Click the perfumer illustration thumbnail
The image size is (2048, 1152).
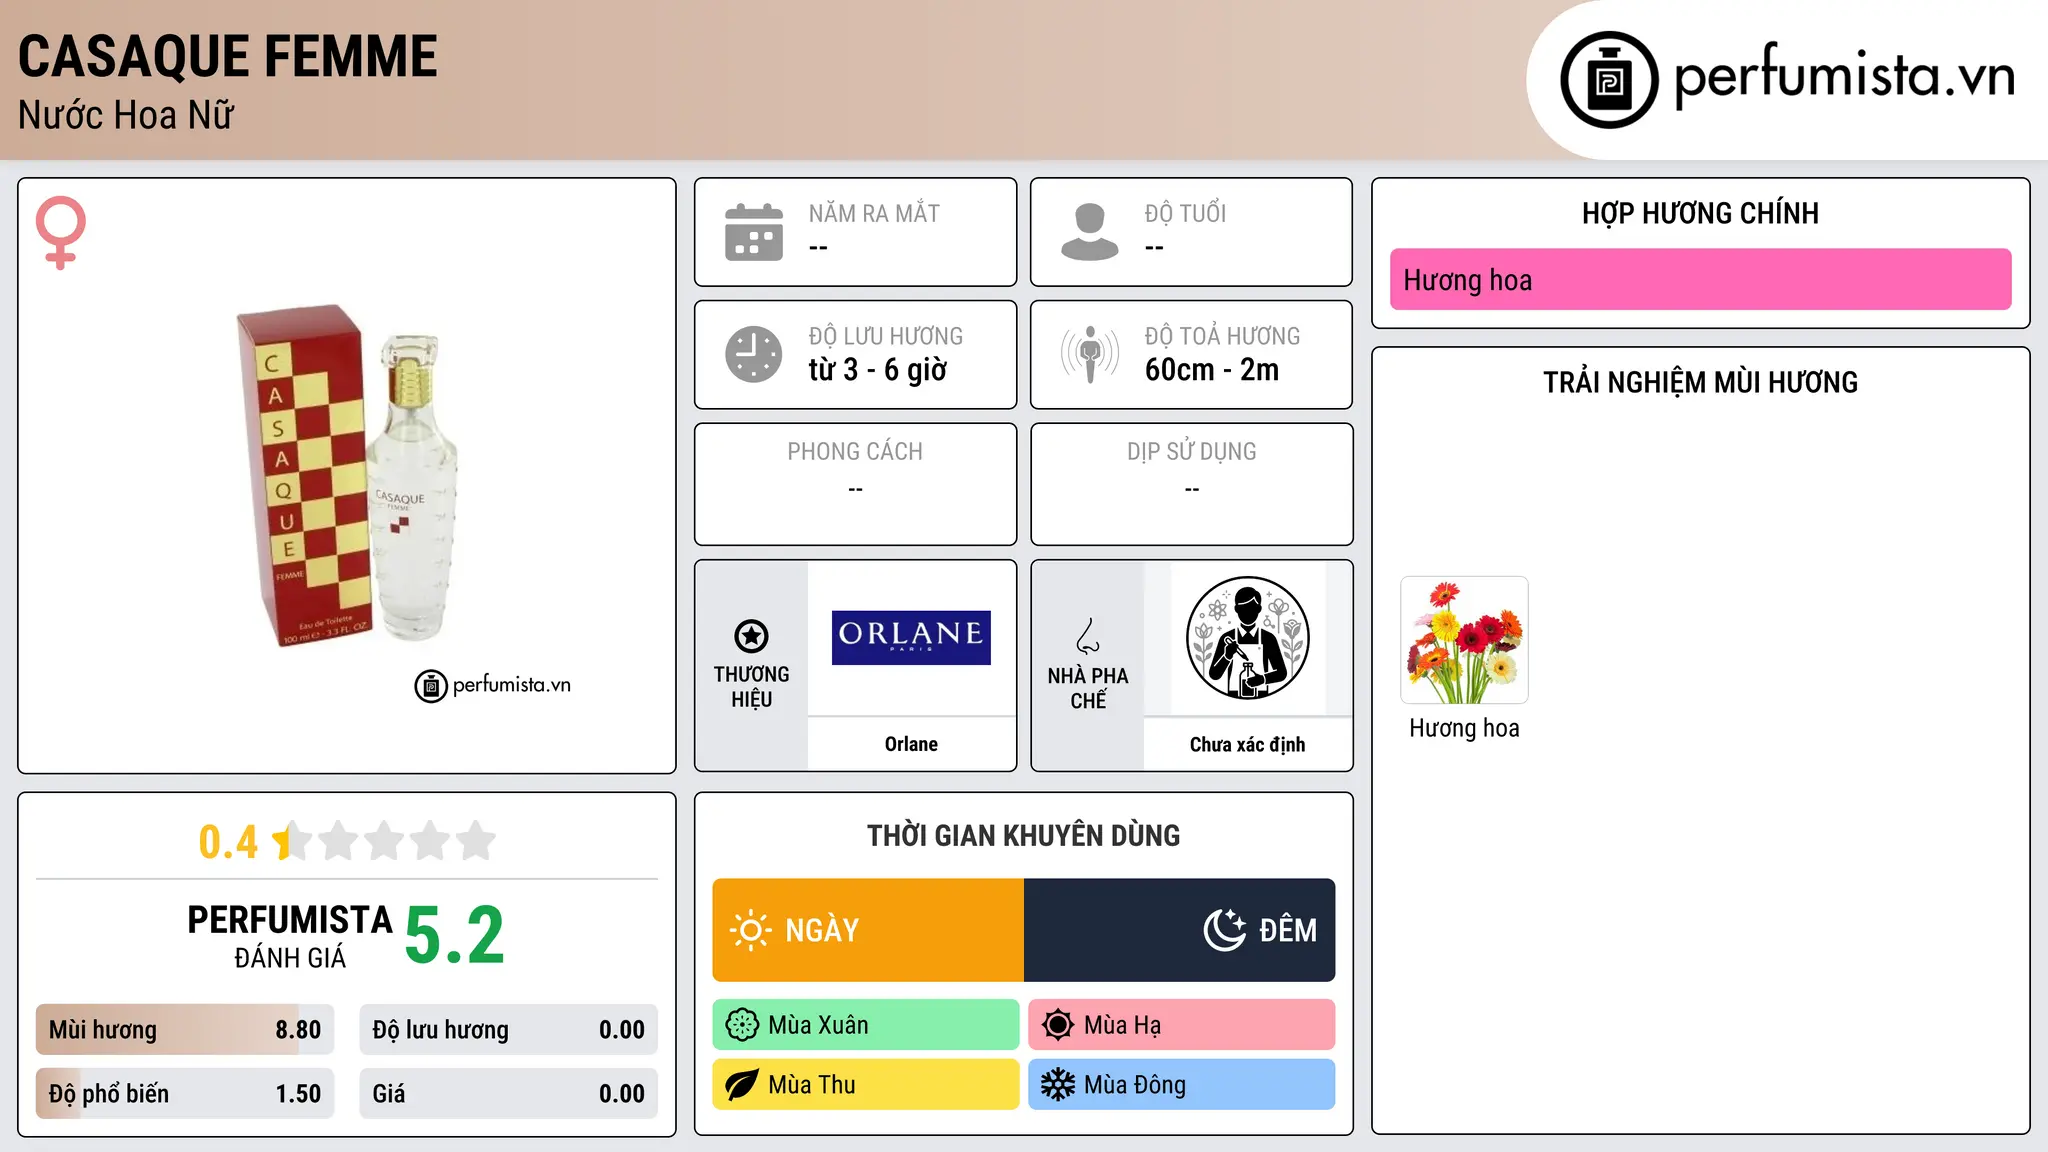[x=1247, y=638]
